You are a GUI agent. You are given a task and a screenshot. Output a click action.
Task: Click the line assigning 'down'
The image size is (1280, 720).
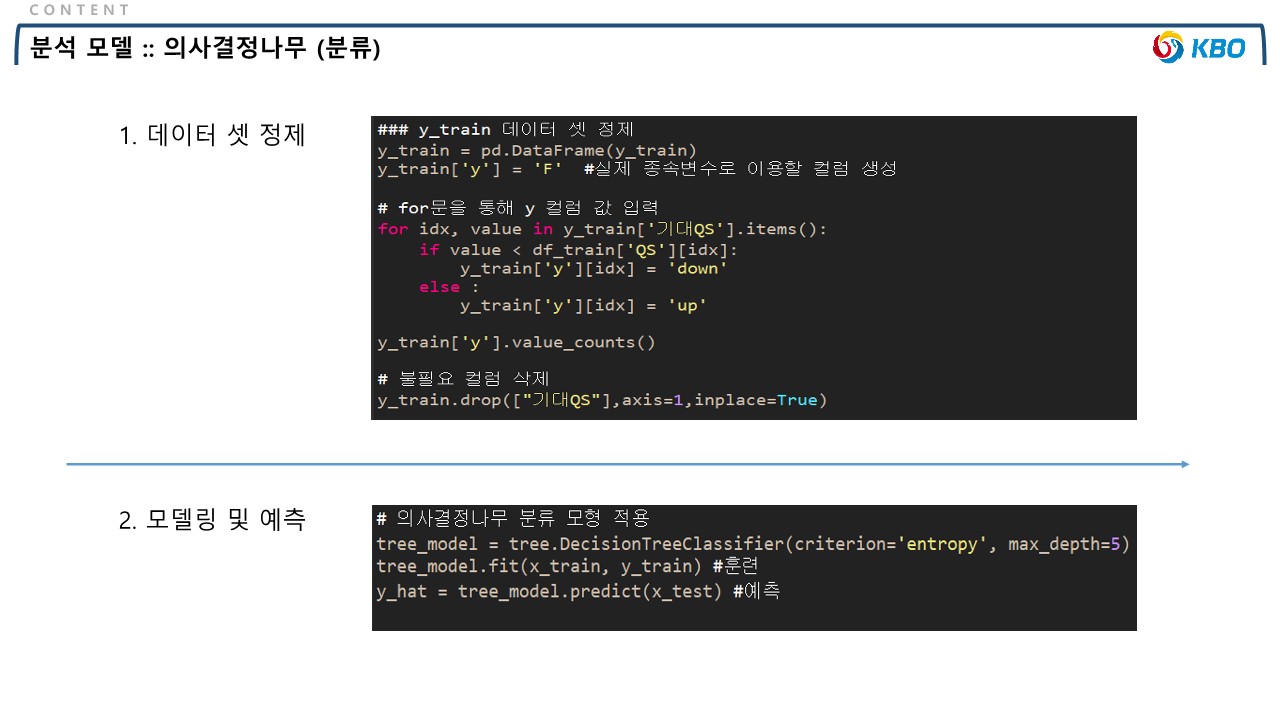click(594, 268)
